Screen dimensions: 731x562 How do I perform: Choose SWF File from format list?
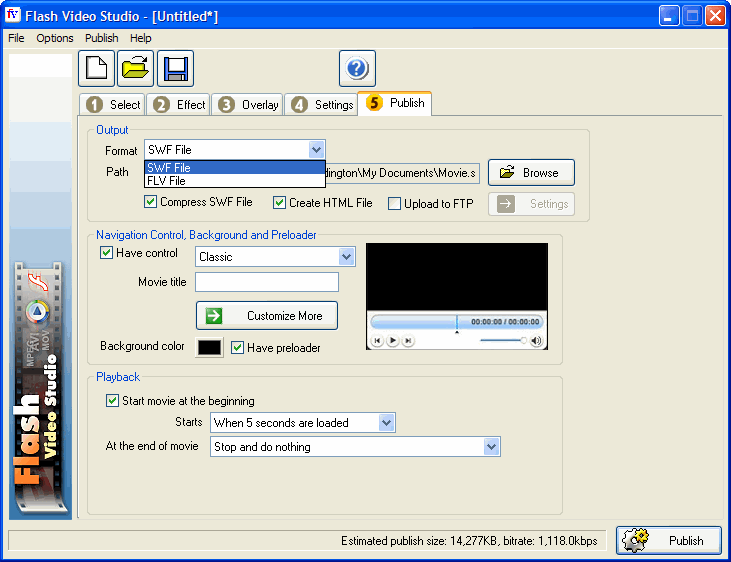click(235, 167)
